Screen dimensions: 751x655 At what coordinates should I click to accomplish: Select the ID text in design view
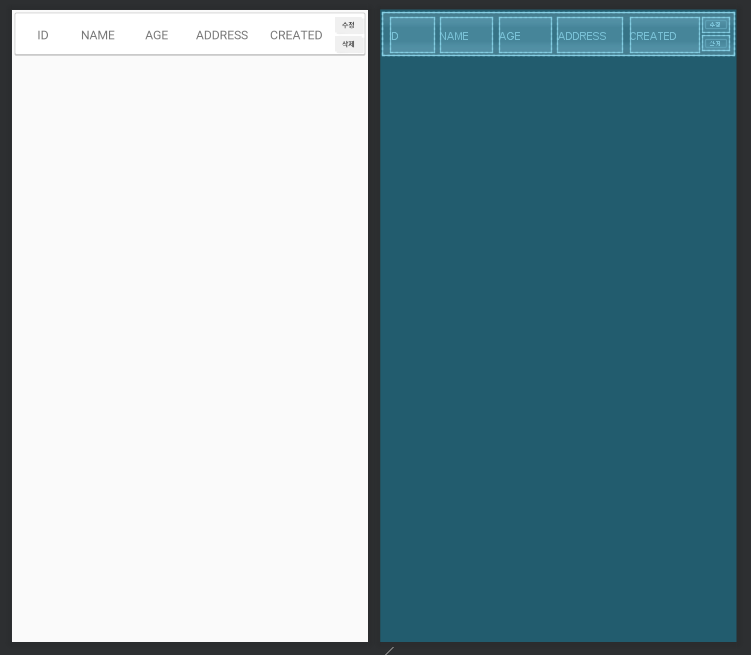[x=43, y=35]
